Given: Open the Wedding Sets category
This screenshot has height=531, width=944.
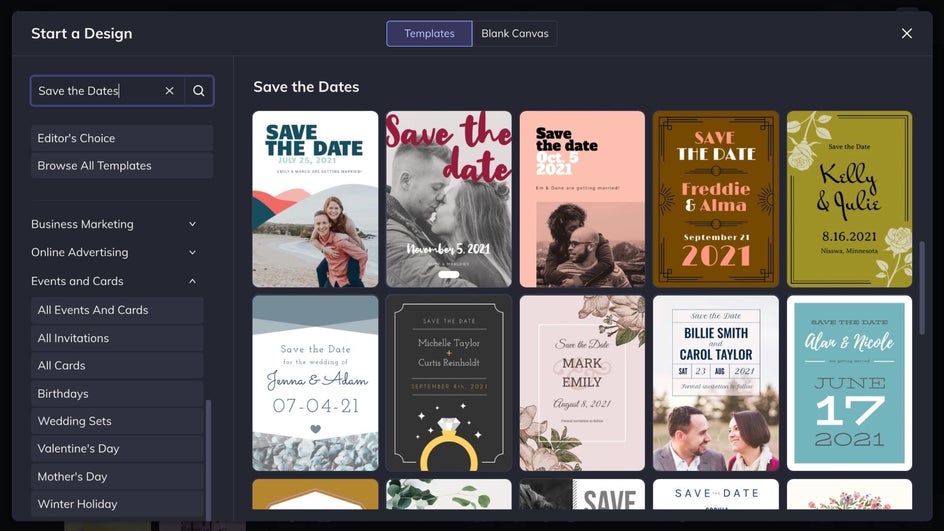Looking at the screenshot, I should point(117,421).
